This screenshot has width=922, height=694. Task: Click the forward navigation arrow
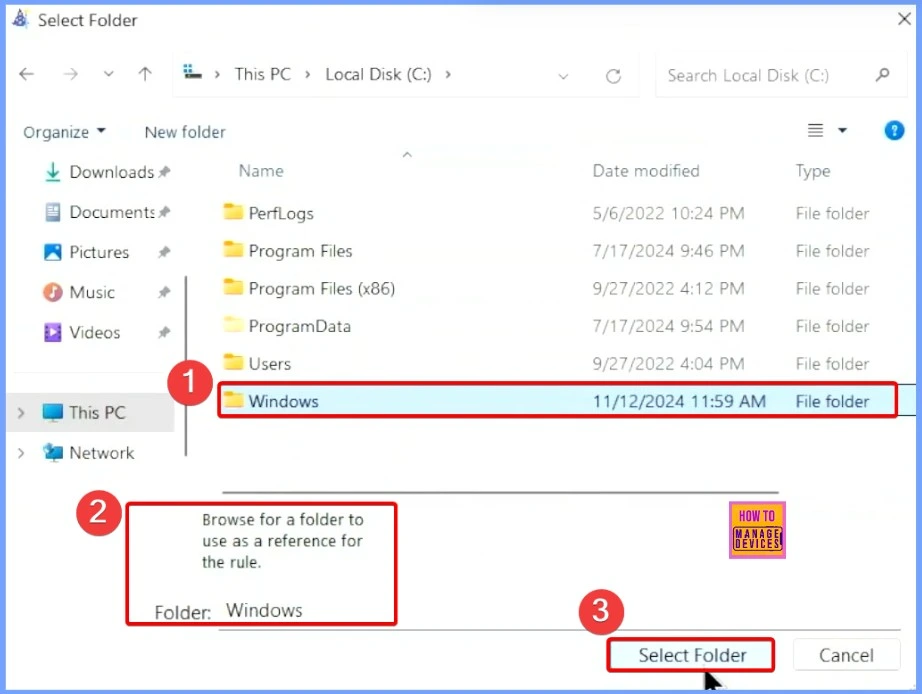71,74
